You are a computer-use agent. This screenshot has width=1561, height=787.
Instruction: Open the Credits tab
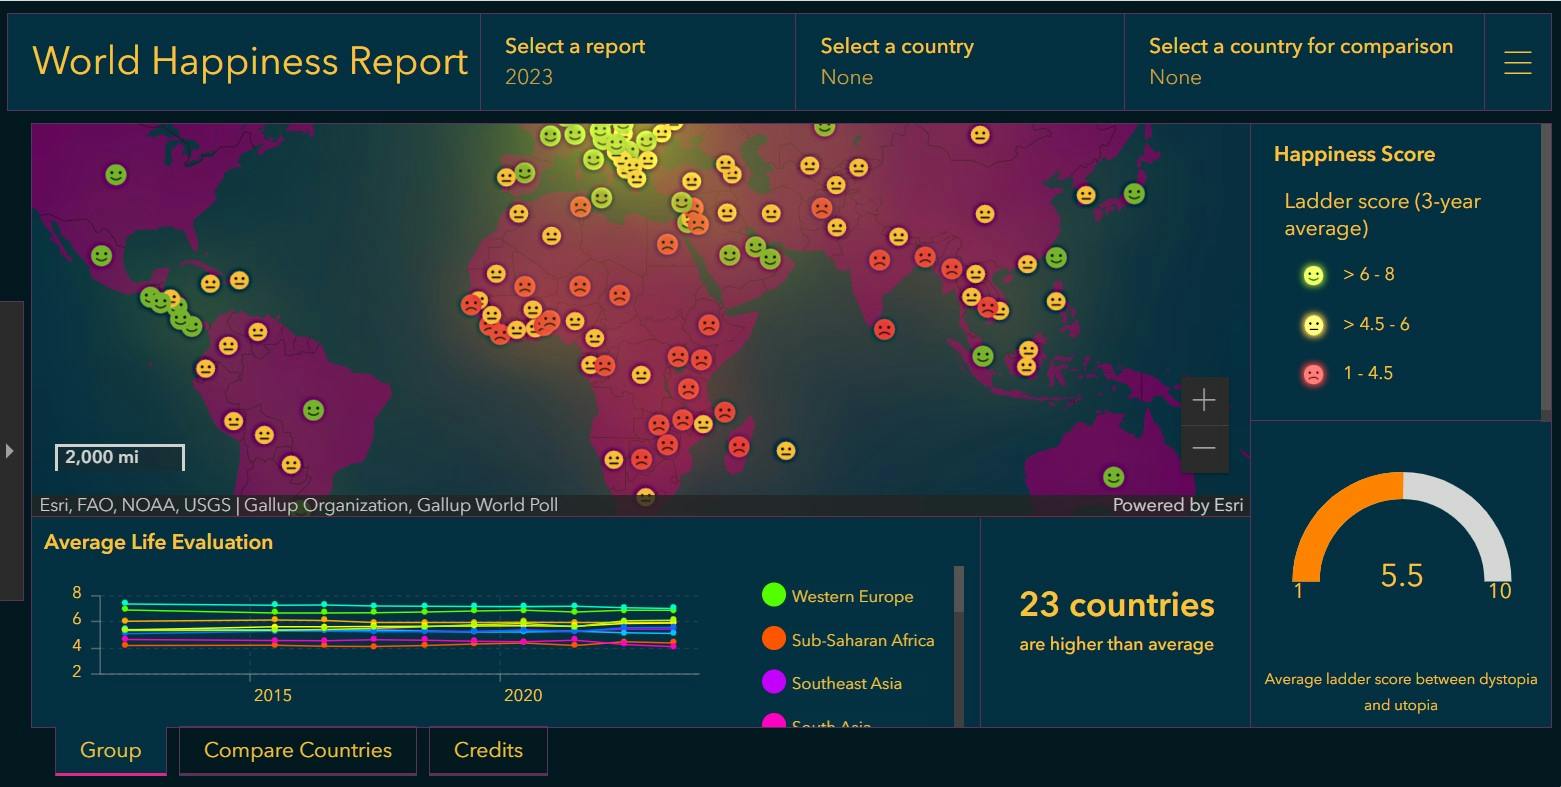click(x=488, y=751)
